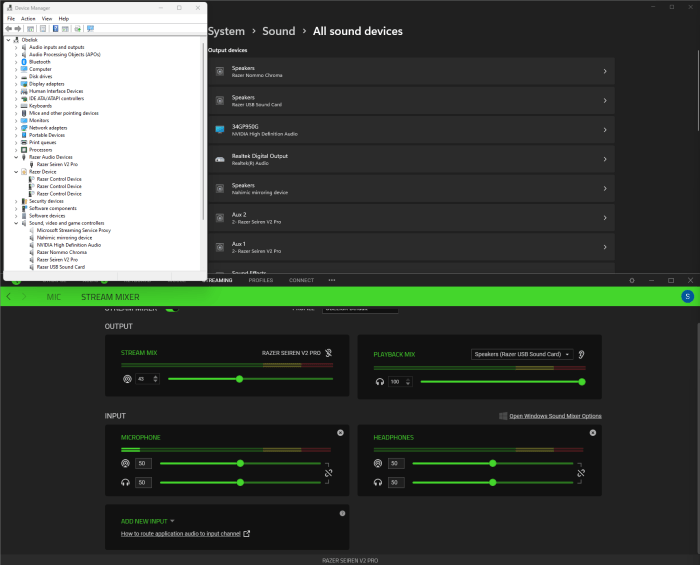700x565 pixels.
Task: Open Synapse settings gear icon
Action: (x=632, y=280)
